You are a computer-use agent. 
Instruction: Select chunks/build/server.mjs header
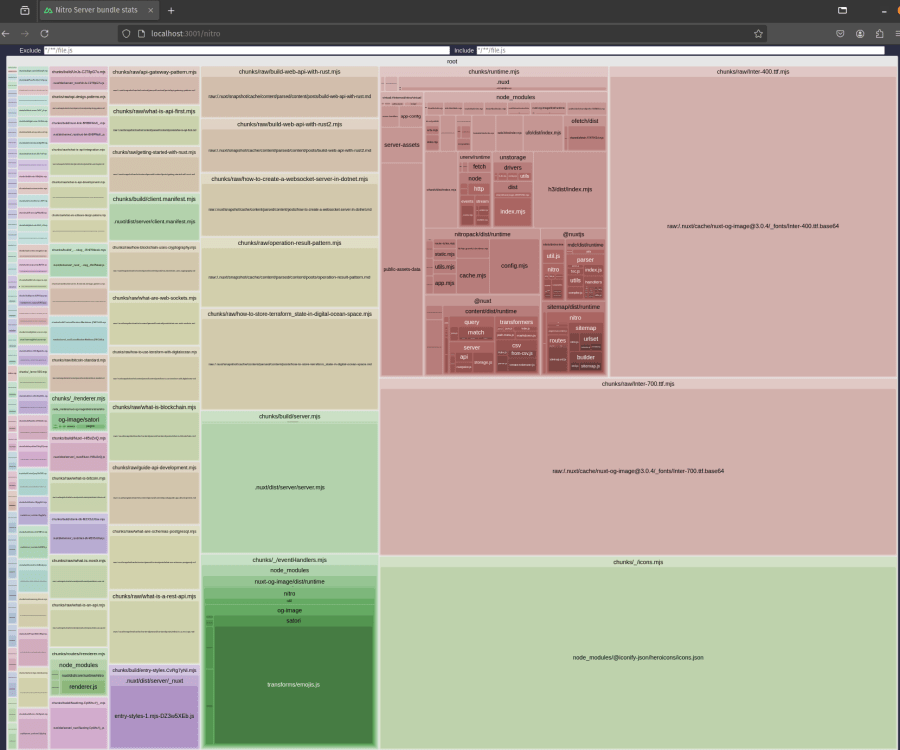pyautogui.click(x=289, y=416)
